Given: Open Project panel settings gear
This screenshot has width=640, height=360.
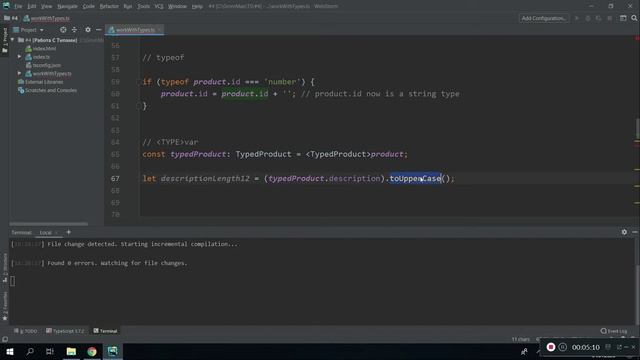Looking at the screenshot, I should tap(88, 30).
